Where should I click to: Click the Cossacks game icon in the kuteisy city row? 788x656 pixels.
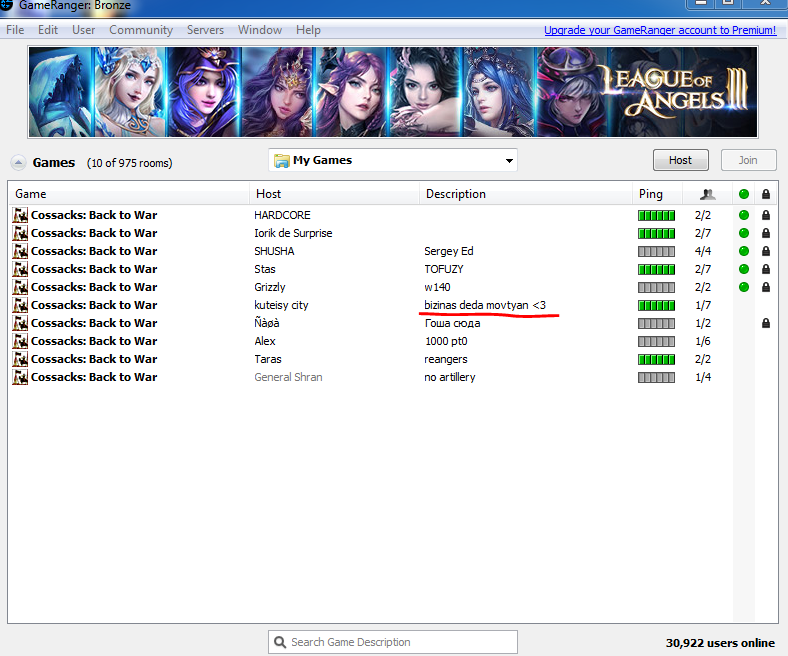[x=20, y=305]
